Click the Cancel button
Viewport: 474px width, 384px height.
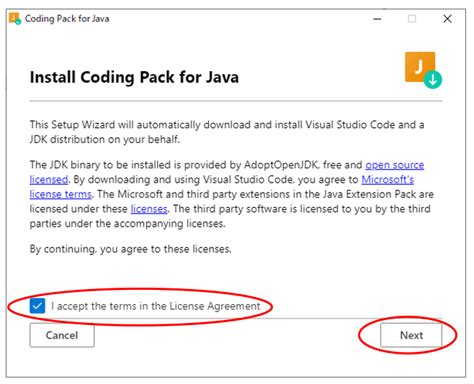point(62,335)
